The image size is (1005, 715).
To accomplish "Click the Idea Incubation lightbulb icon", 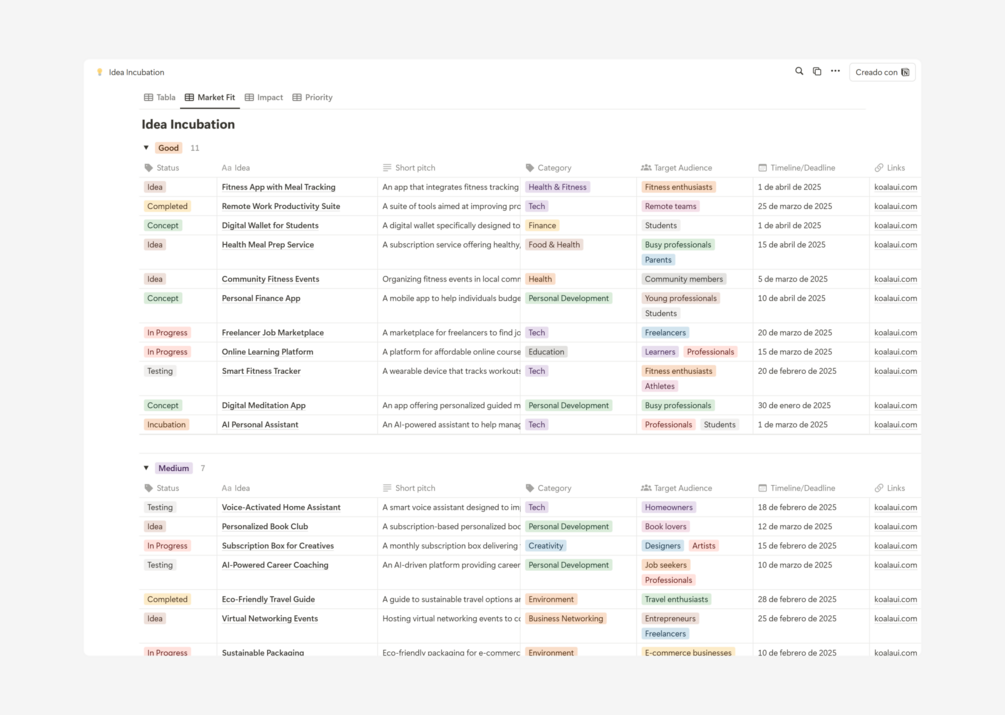I will 99,72.
